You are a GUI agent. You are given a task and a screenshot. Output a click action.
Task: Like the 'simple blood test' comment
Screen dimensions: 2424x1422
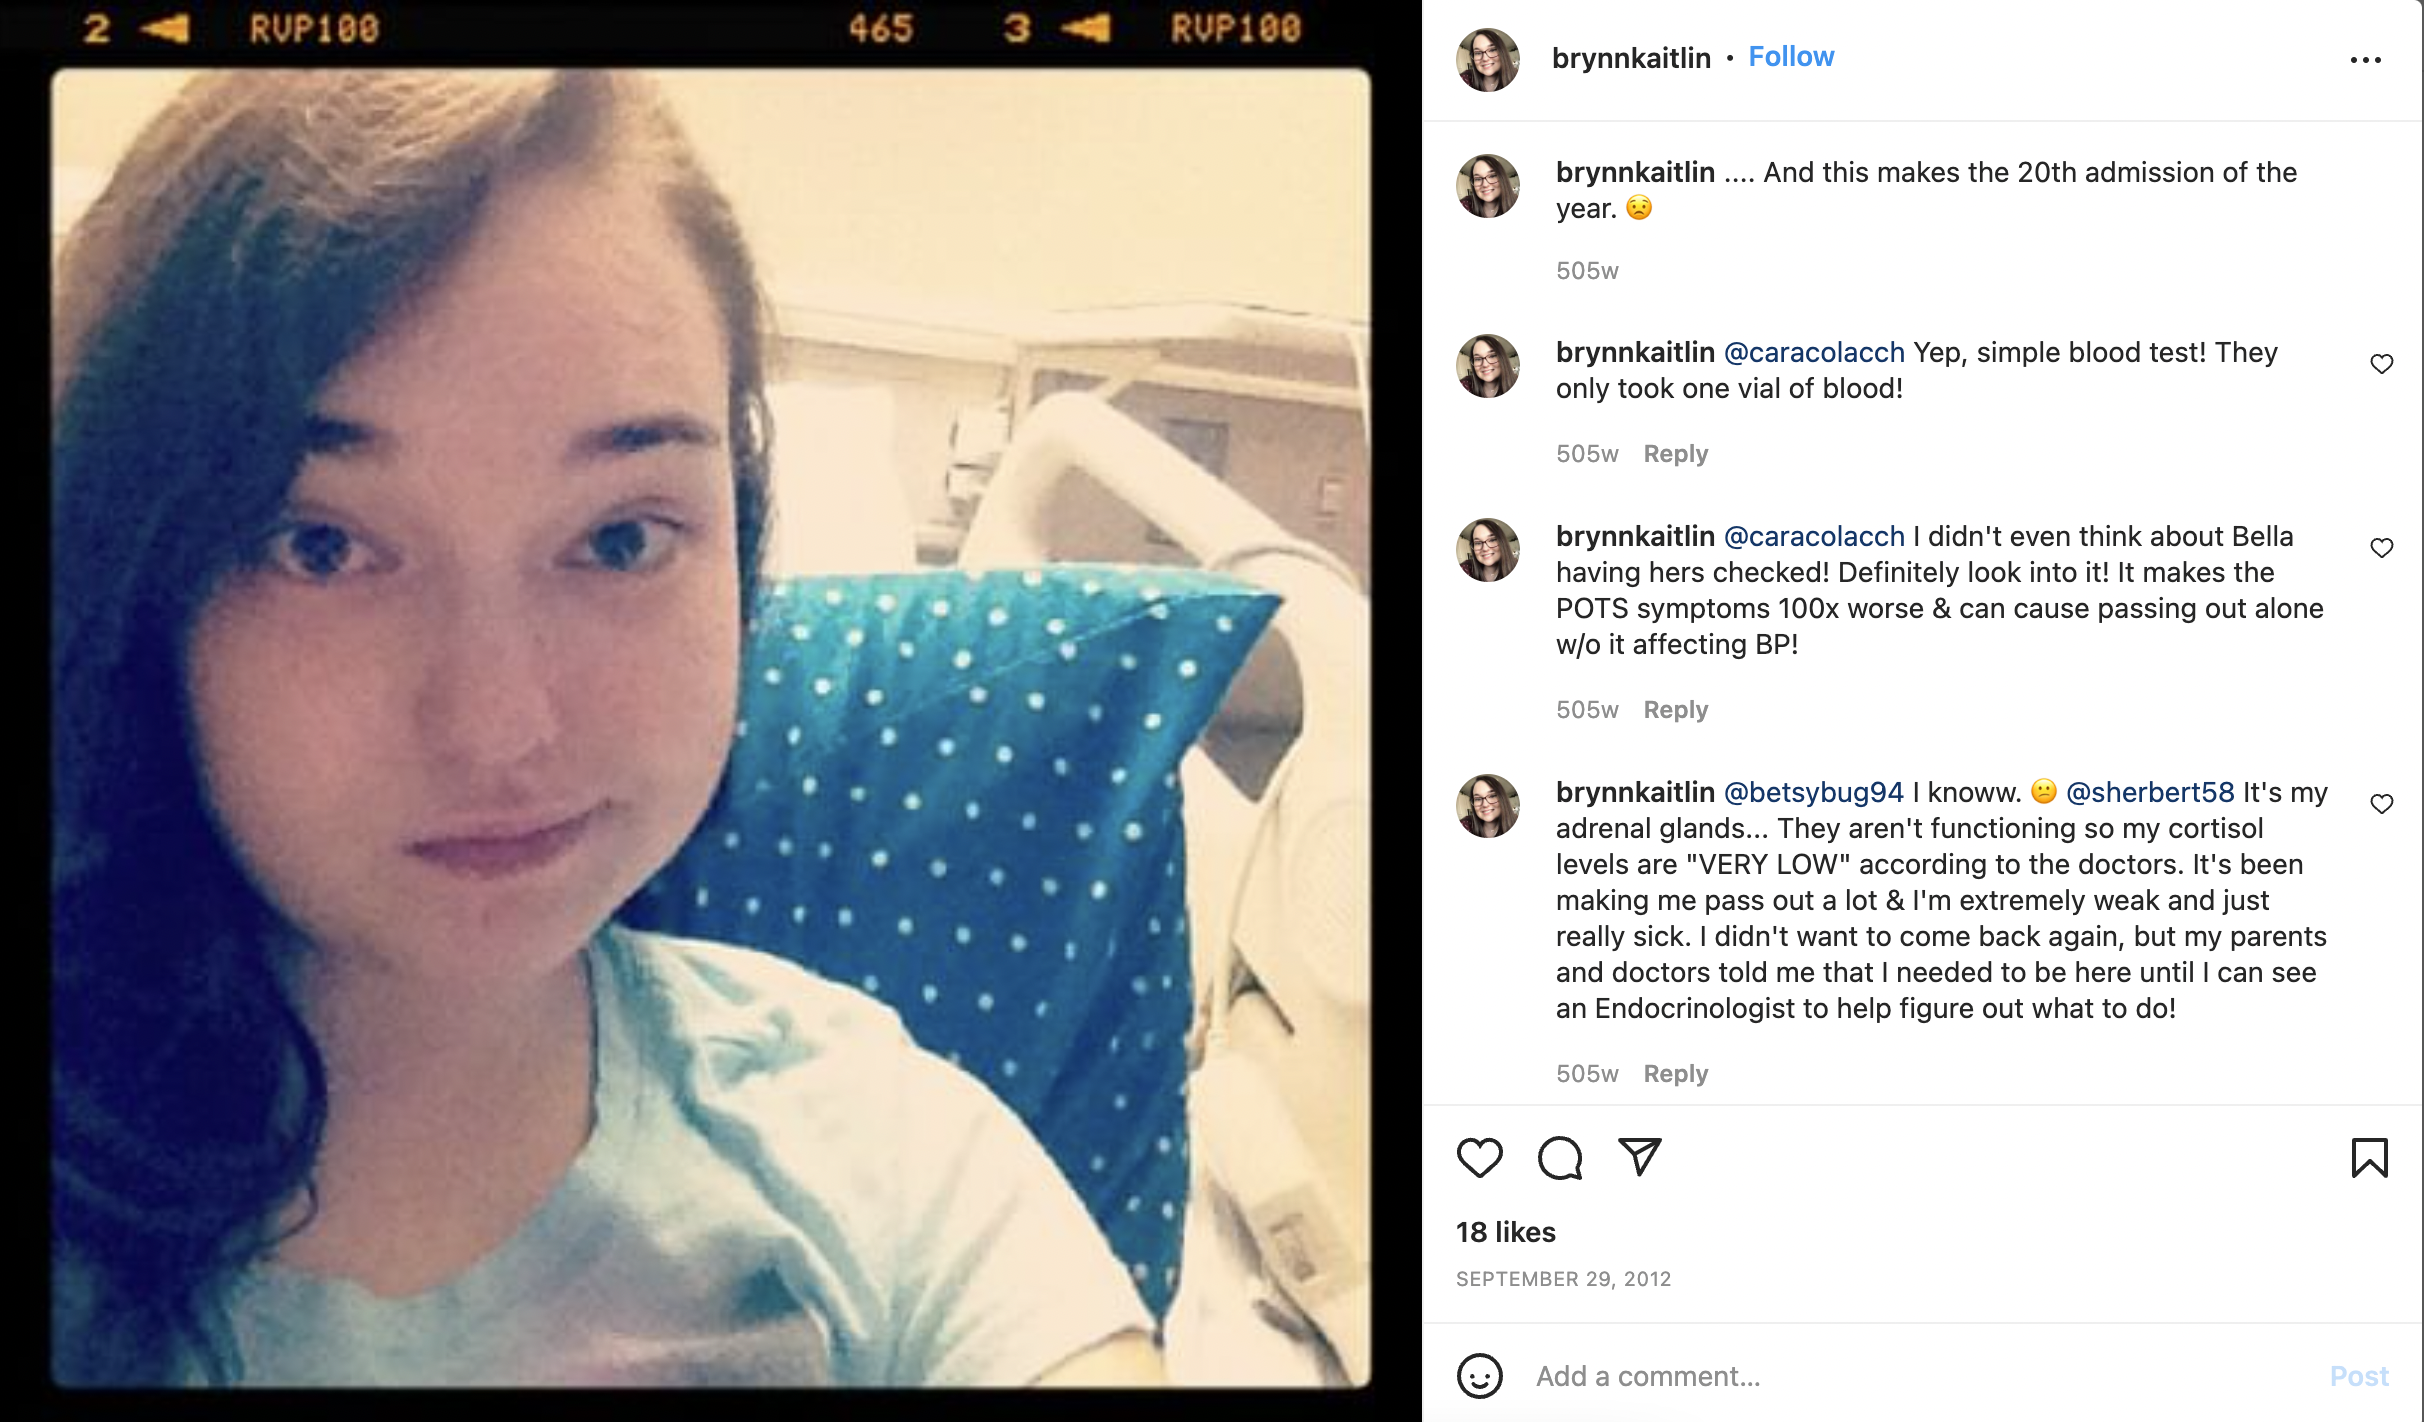point(2382,364)
